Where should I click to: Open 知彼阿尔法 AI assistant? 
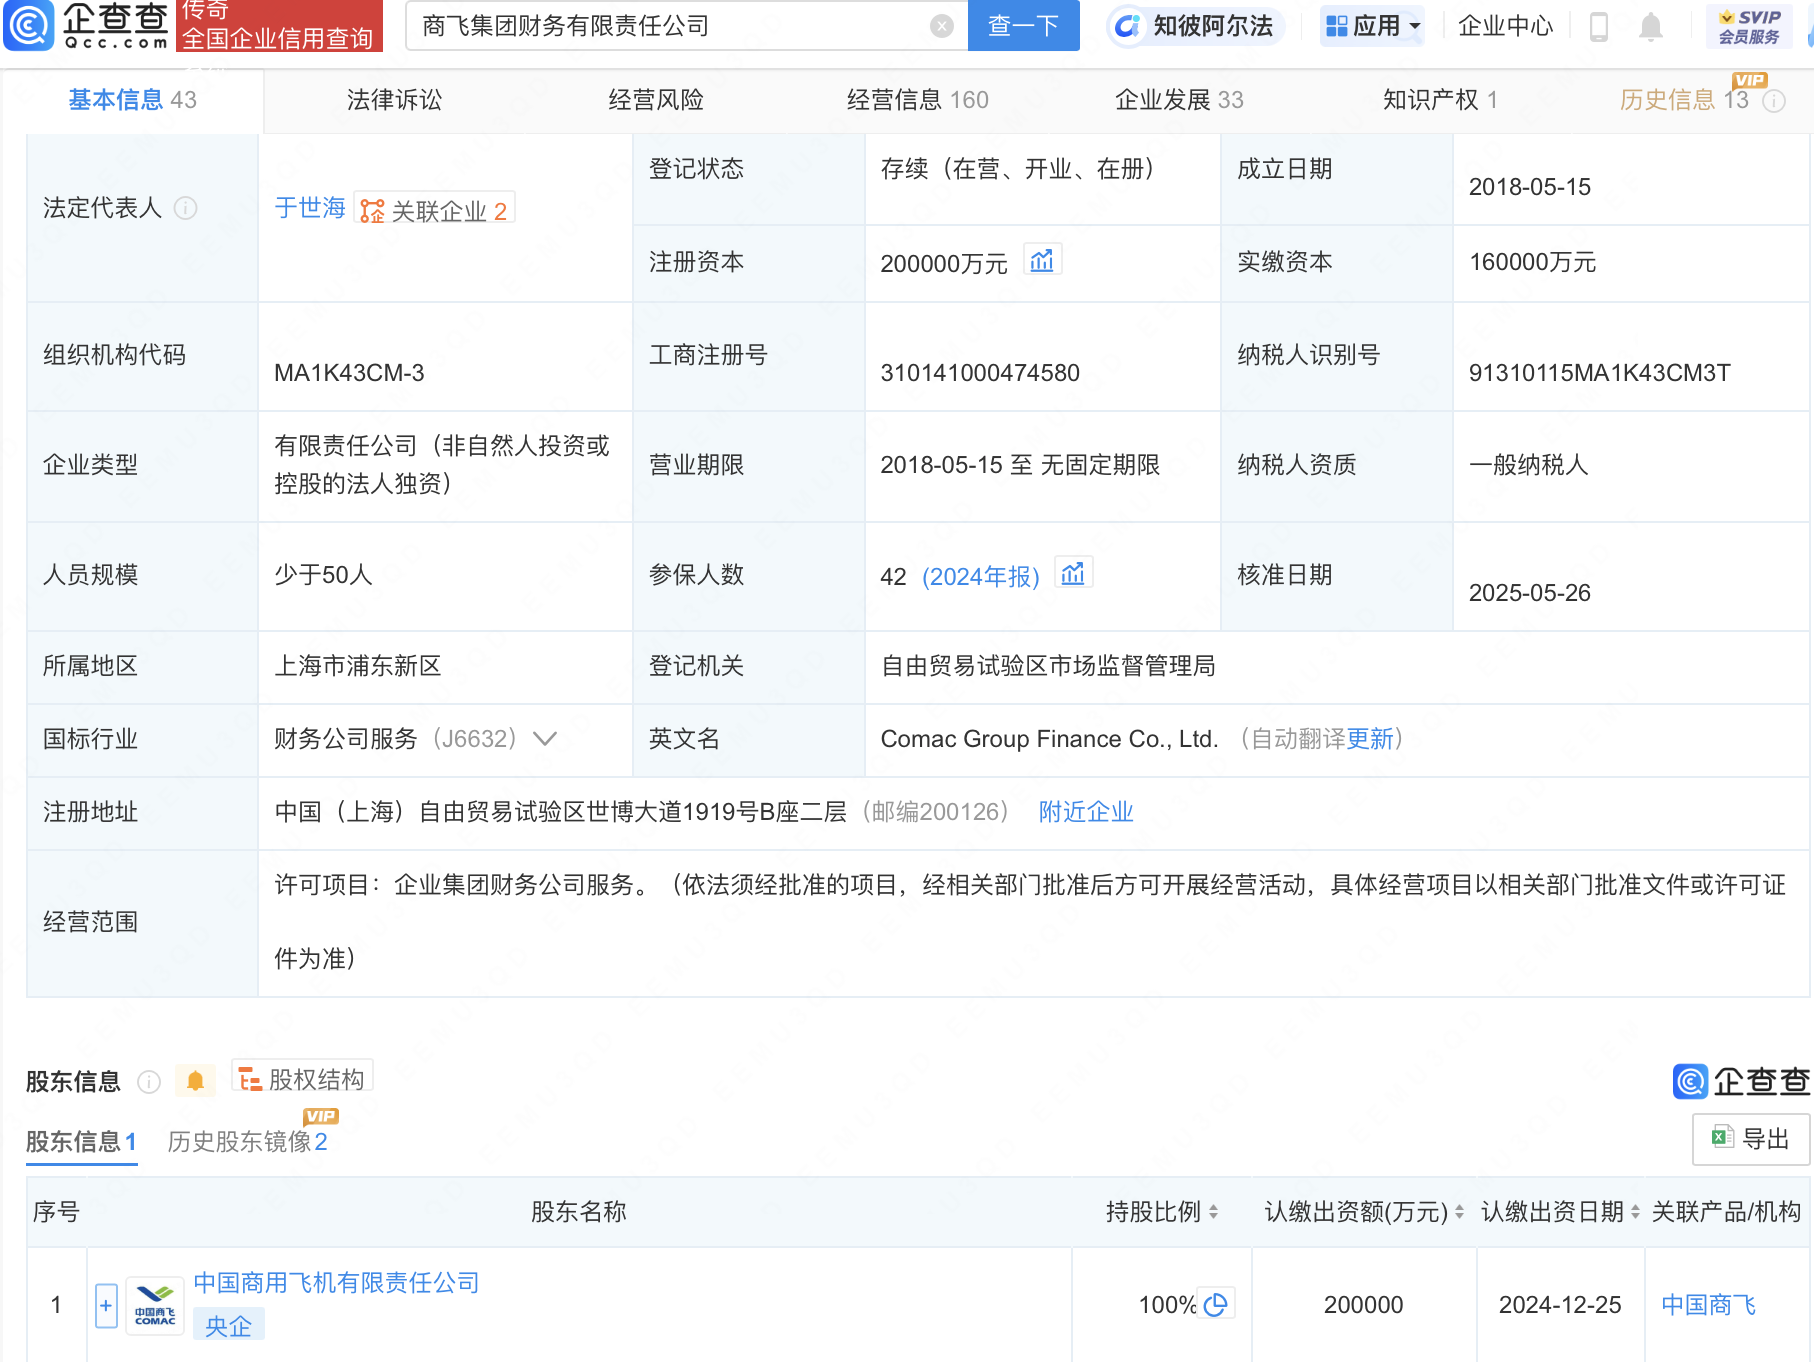tap(1196, 26)
